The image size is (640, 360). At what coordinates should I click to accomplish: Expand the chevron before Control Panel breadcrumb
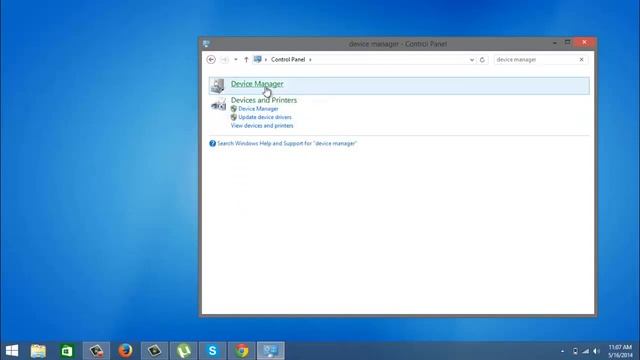[x=266, y=60]
